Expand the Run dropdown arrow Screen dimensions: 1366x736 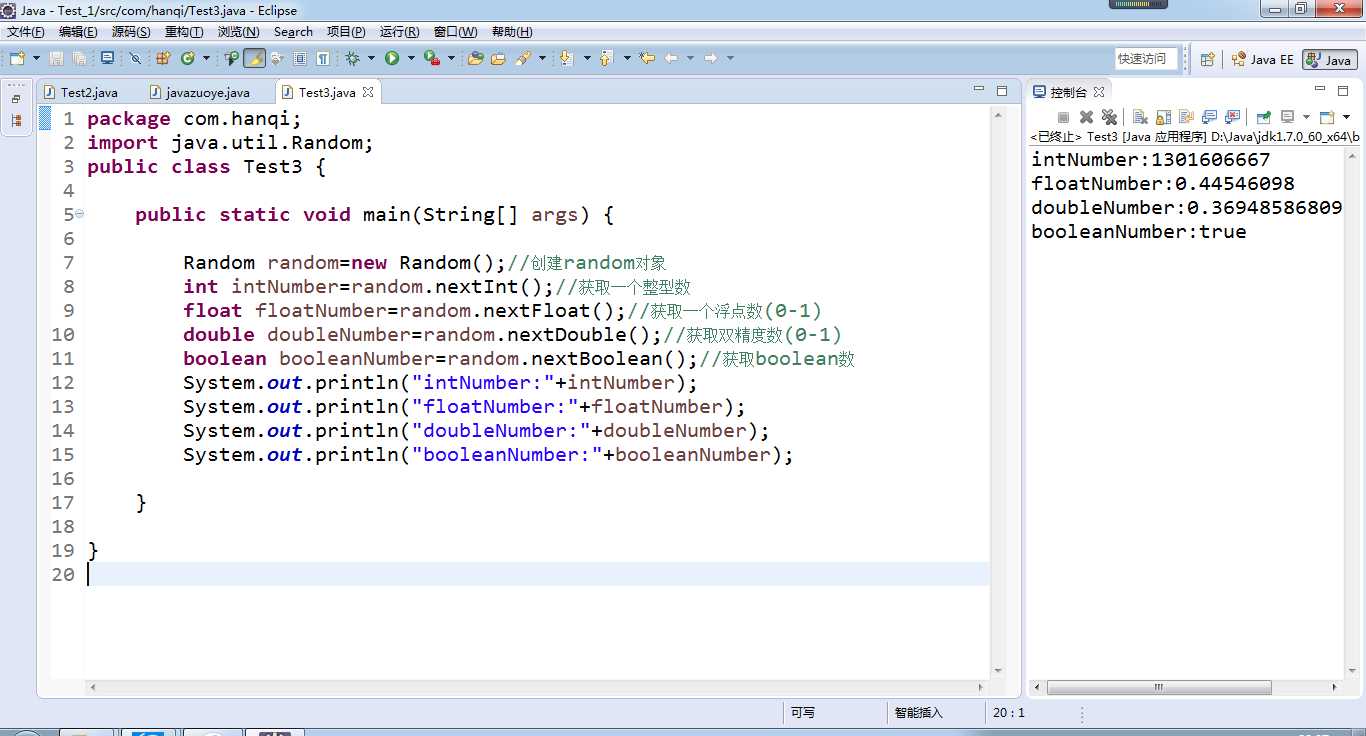tap(410, 58)
